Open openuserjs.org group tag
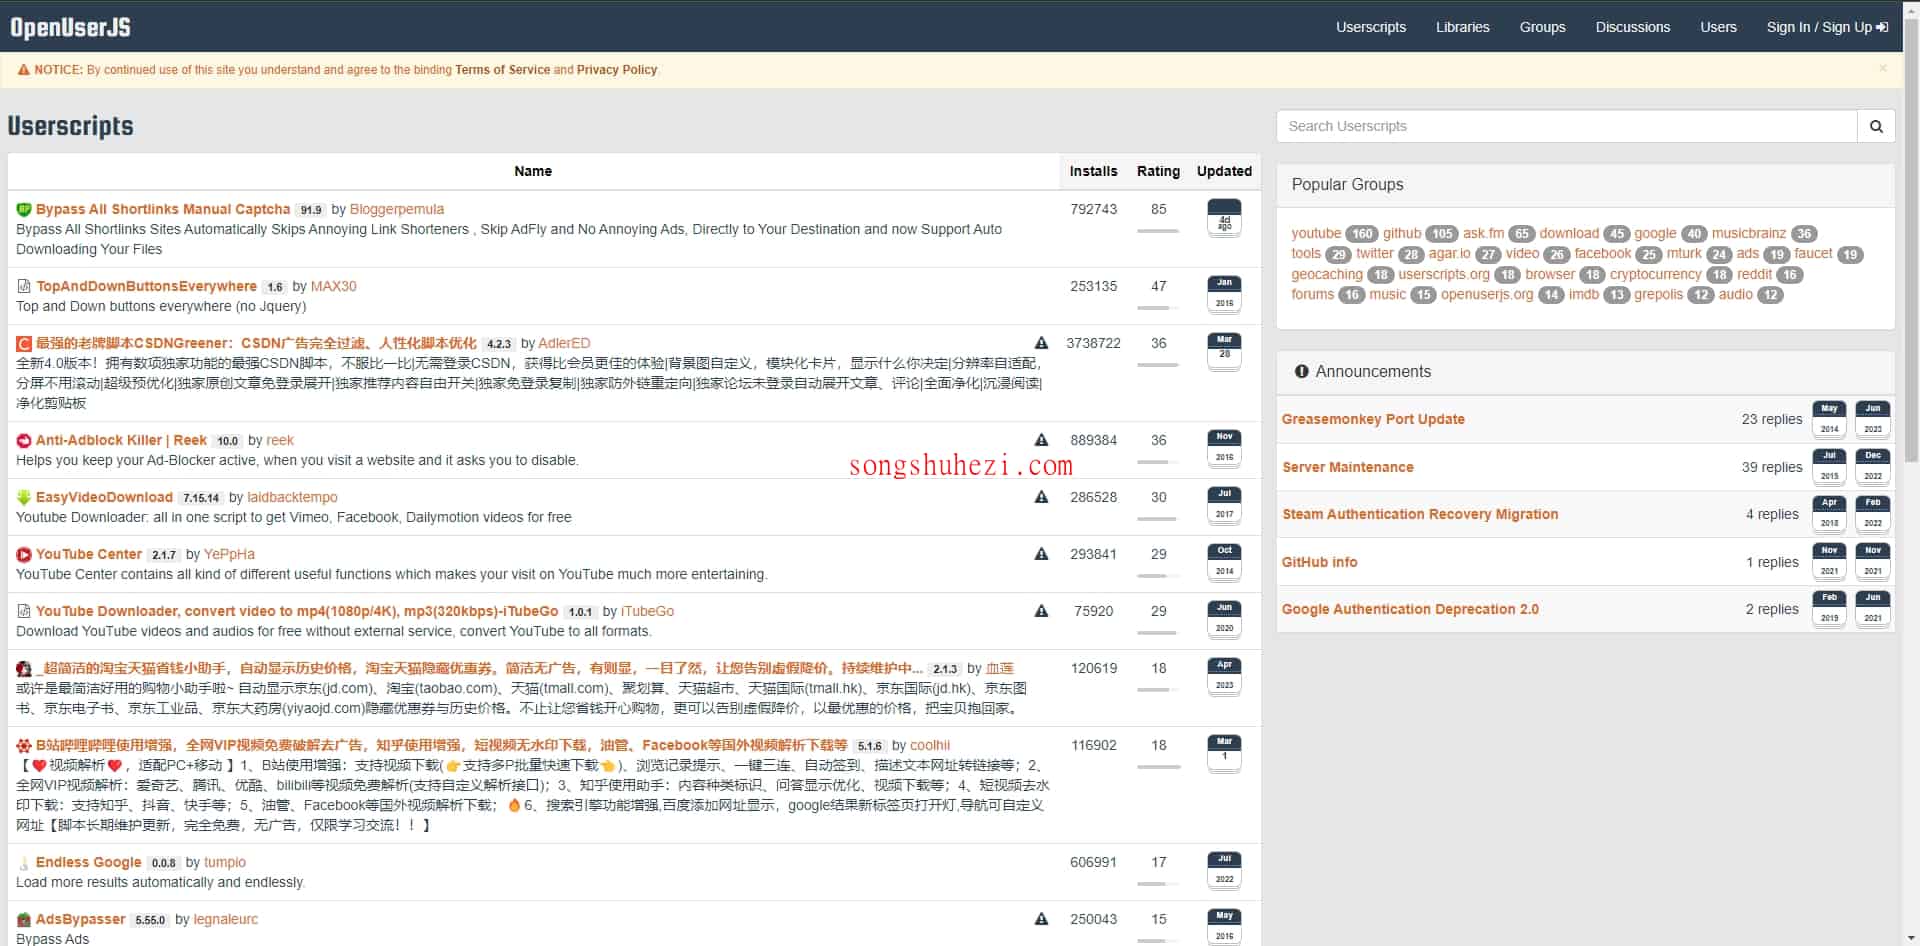Viewport: 1920px width, 946px height. (1487, 294)
